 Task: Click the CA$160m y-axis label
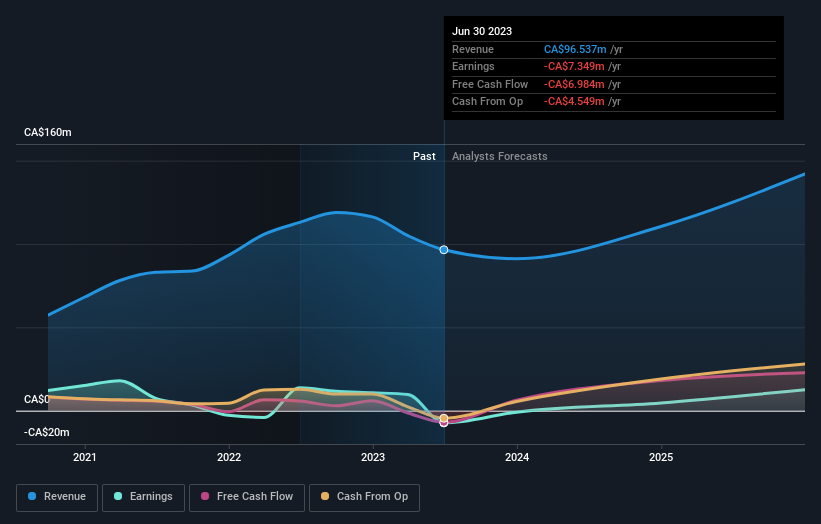[48, 132]
